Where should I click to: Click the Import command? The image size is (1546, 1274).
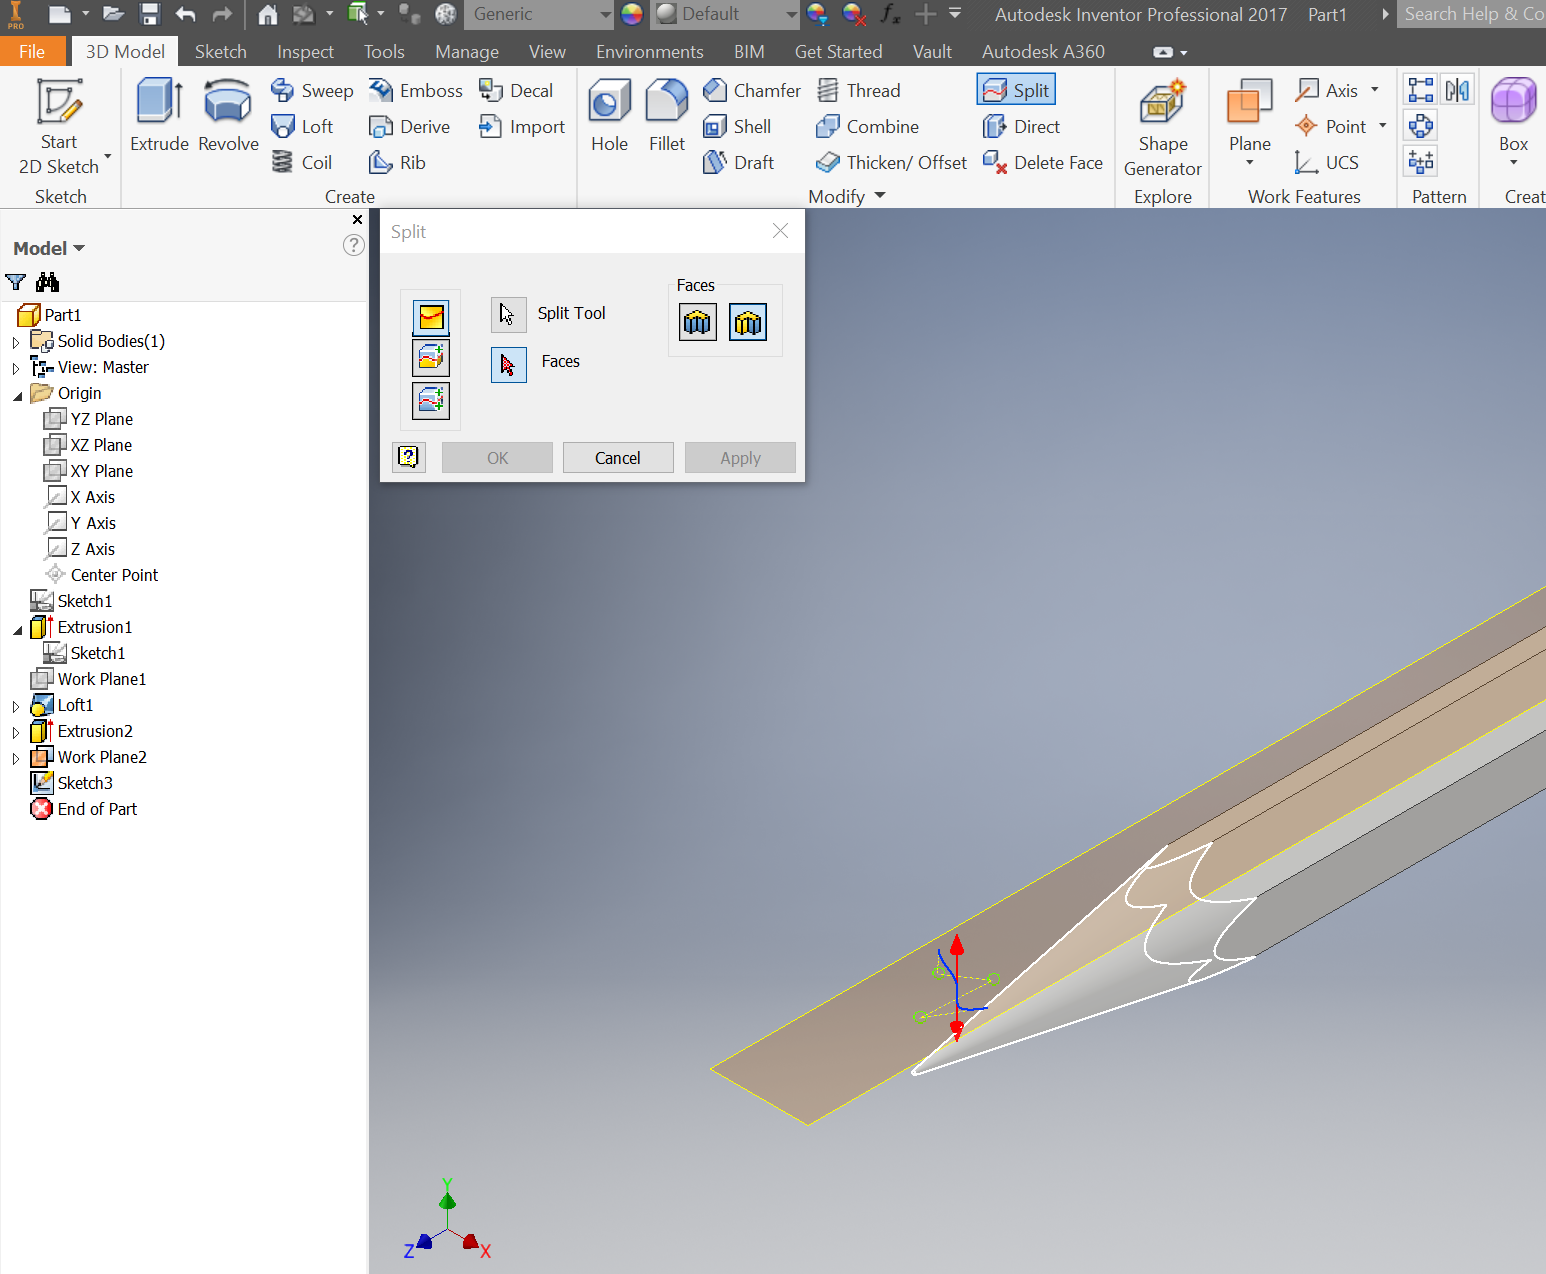click(521, 127)
